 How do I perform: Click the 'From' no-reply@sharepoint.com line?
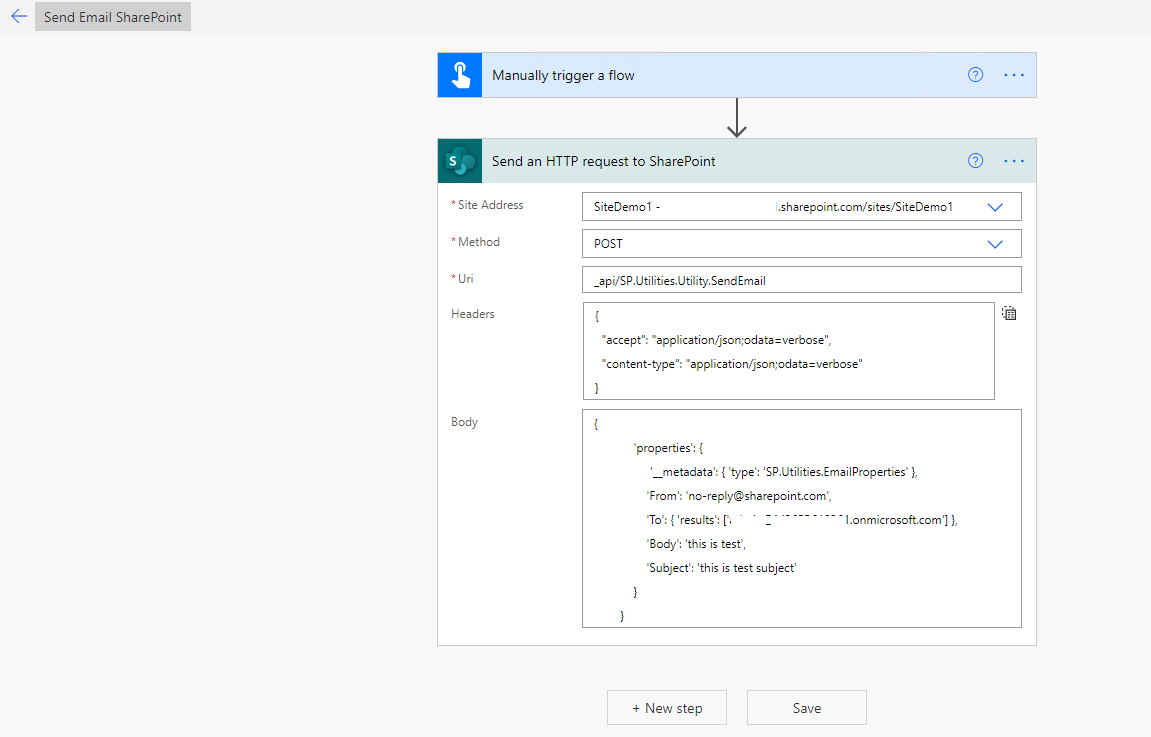click(x=738, y=496)
